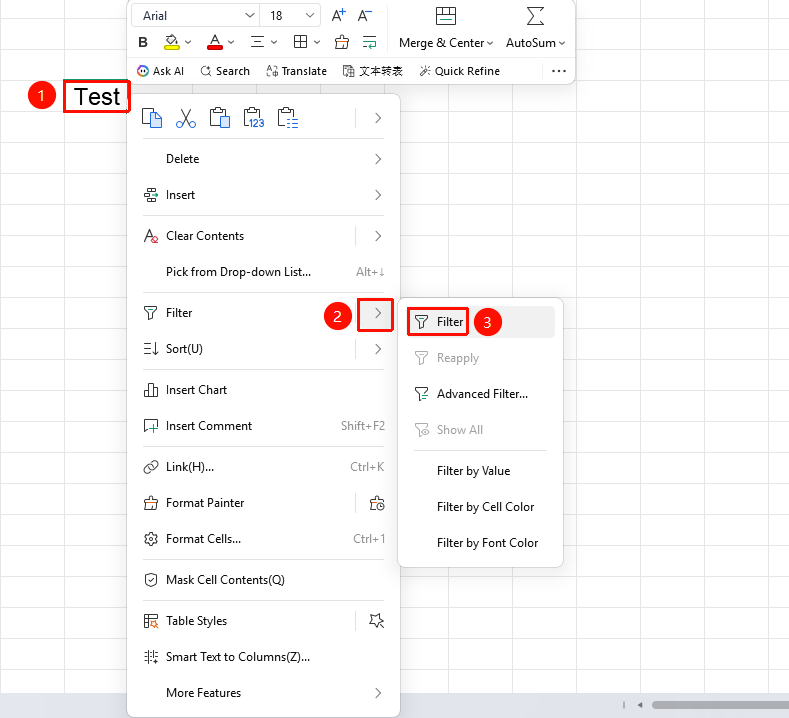This screenshot has width=789, height=718.
Task: Click the Paste clipboard icon
Action: click(x=219, y=118)
